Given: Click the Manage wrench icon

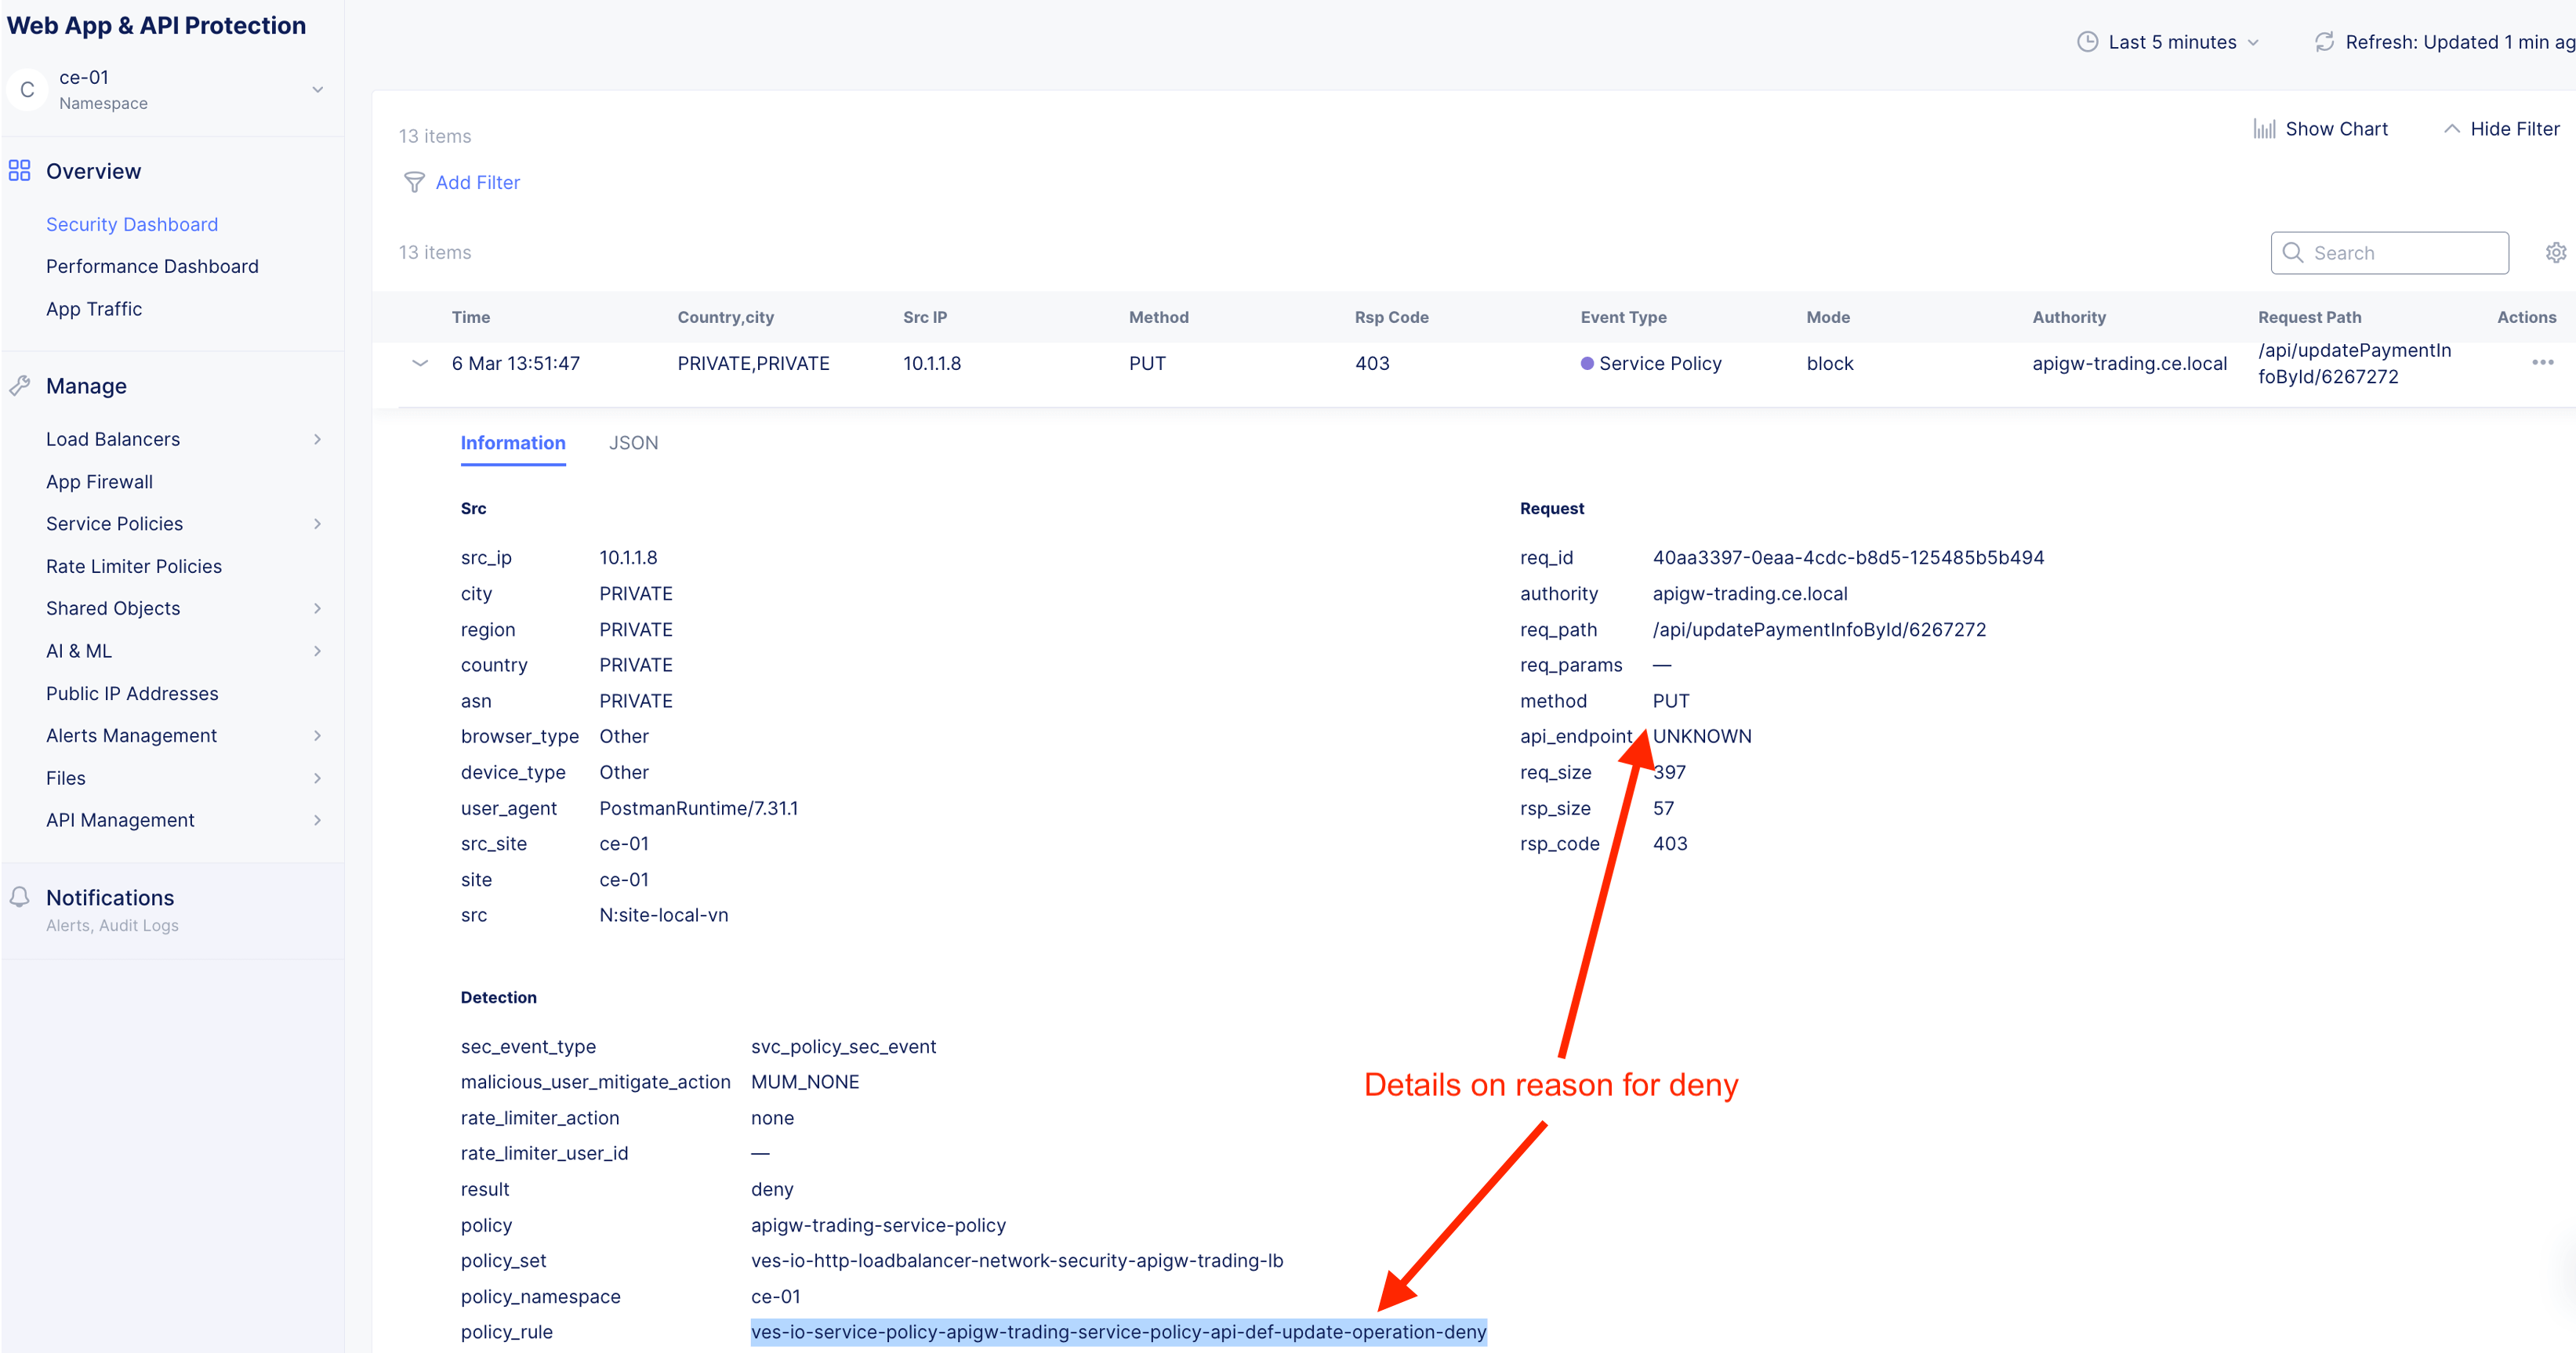Looking at the screenshot, I should pyautogui.click(x=19, y=385).
